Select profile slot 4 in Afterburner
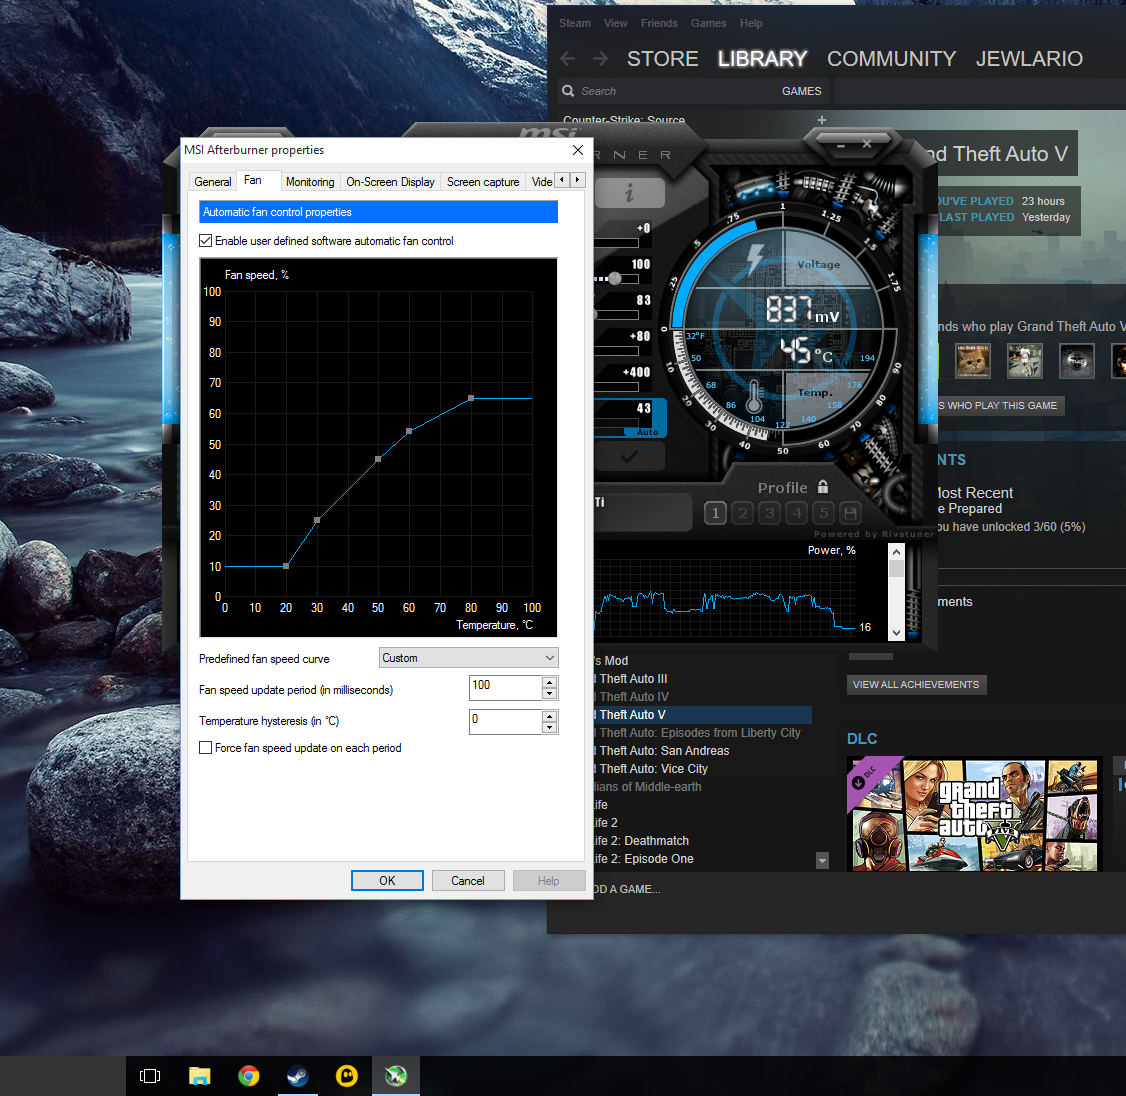 click(x=797, y=513)
